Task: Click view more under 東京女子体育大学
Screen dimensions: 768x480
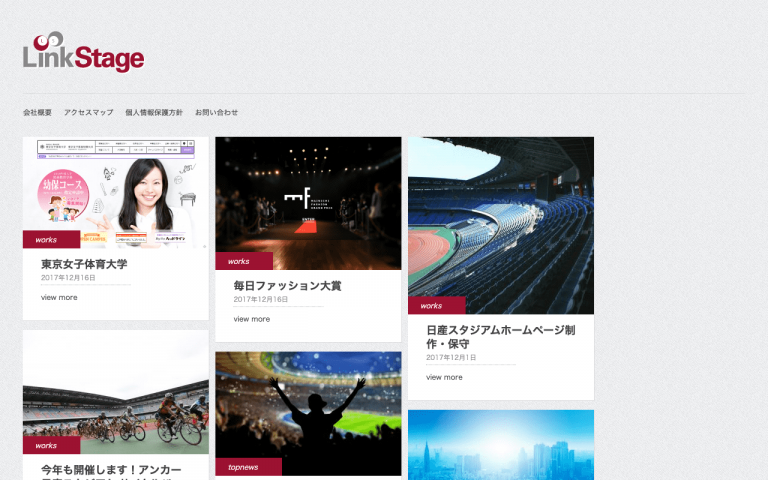Action: 59,297
